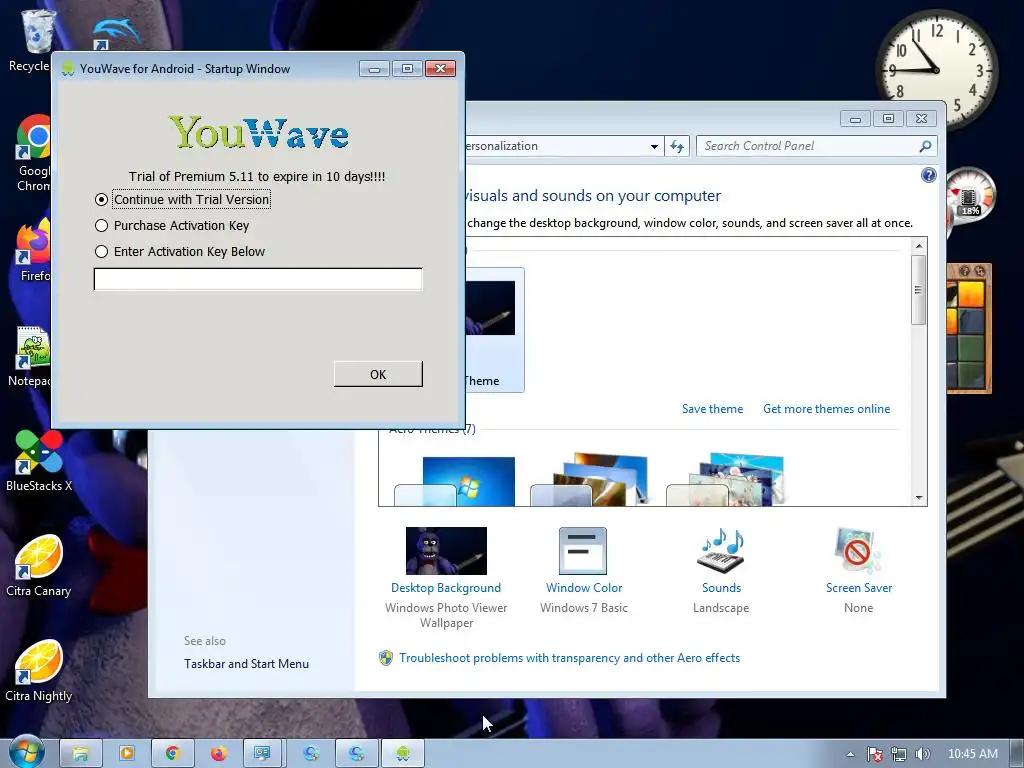Open Taskbar and Start Menu link
The image size is (1024, 768).
pyautogui.click(x=246, y=664)
